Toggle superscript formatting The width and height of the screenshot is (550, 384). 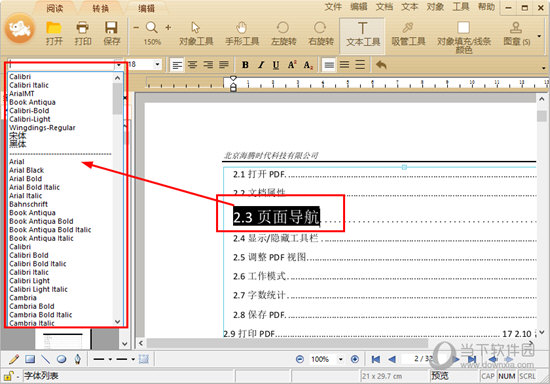pyautogui.click(x=292, y=65)
